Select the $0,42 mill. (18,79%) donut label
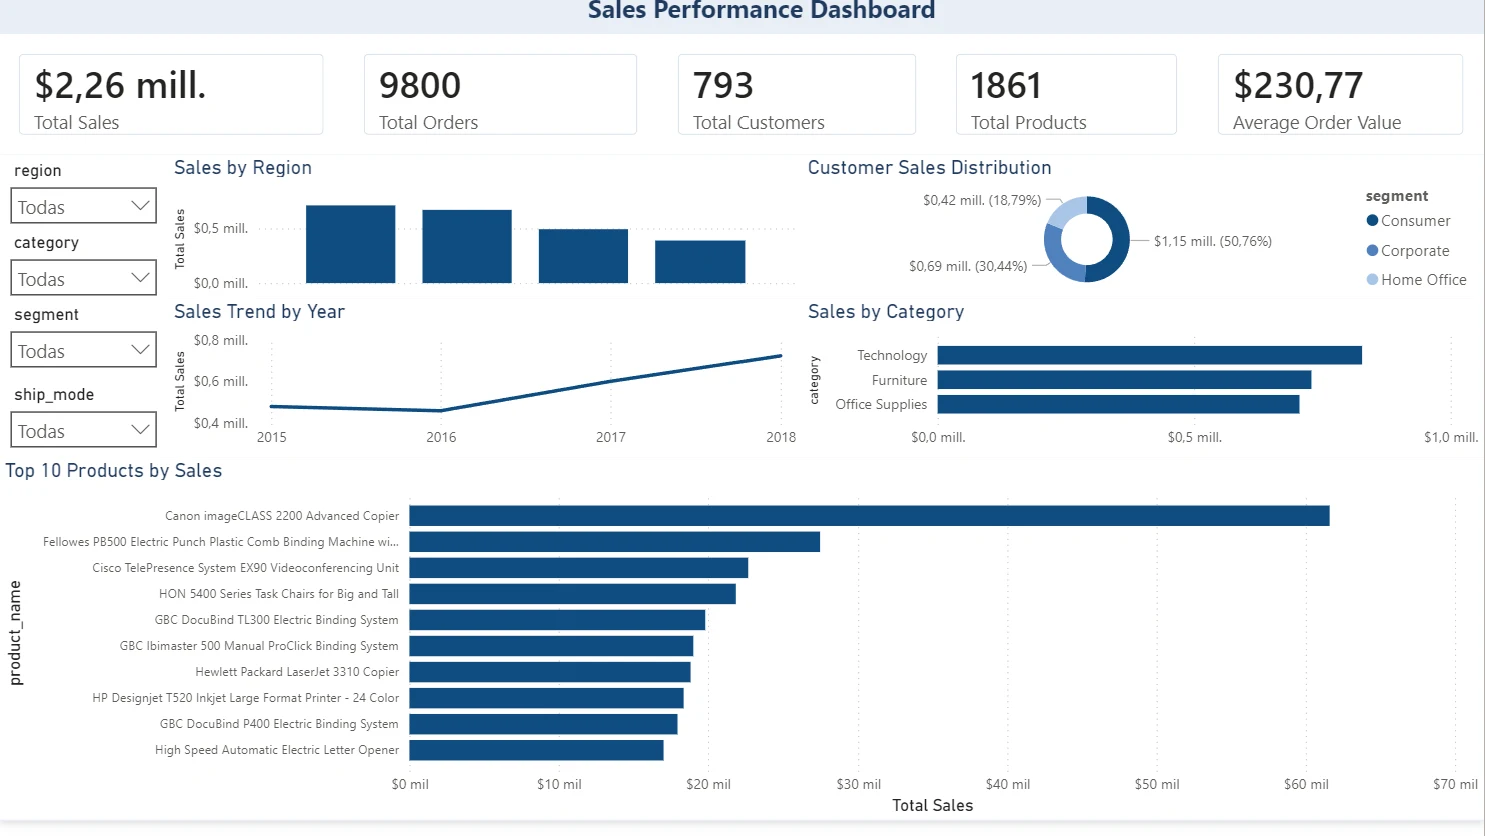Image resolution: width=1485 pixels, height=836 pixels. click(982, 200)
